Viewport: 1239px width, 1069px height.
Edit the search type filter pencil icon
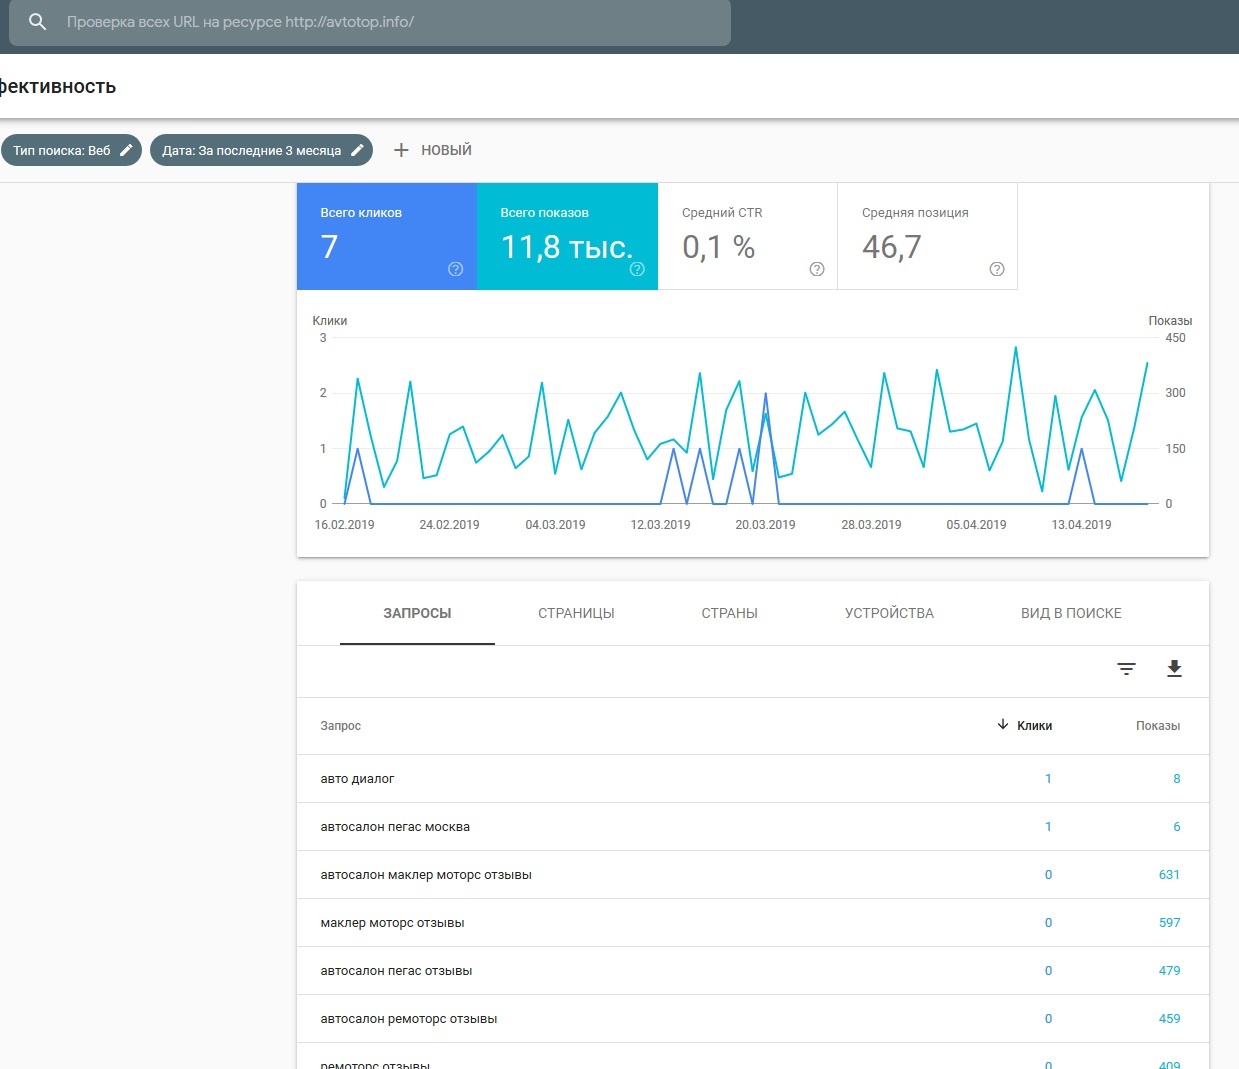[x=126, y=150]
